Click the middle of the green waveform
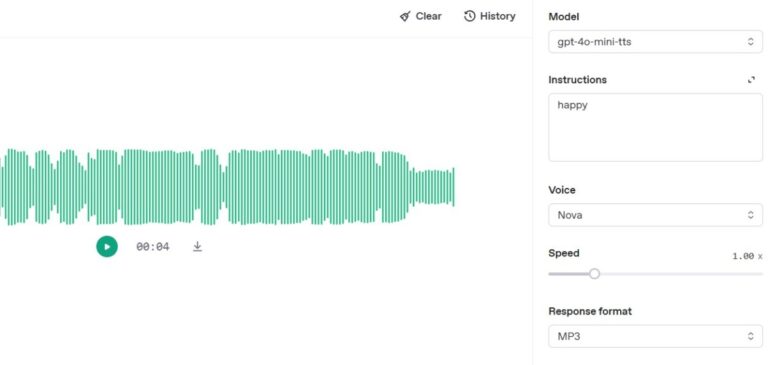The image size is (768, 365). click(x=227, y=187)
